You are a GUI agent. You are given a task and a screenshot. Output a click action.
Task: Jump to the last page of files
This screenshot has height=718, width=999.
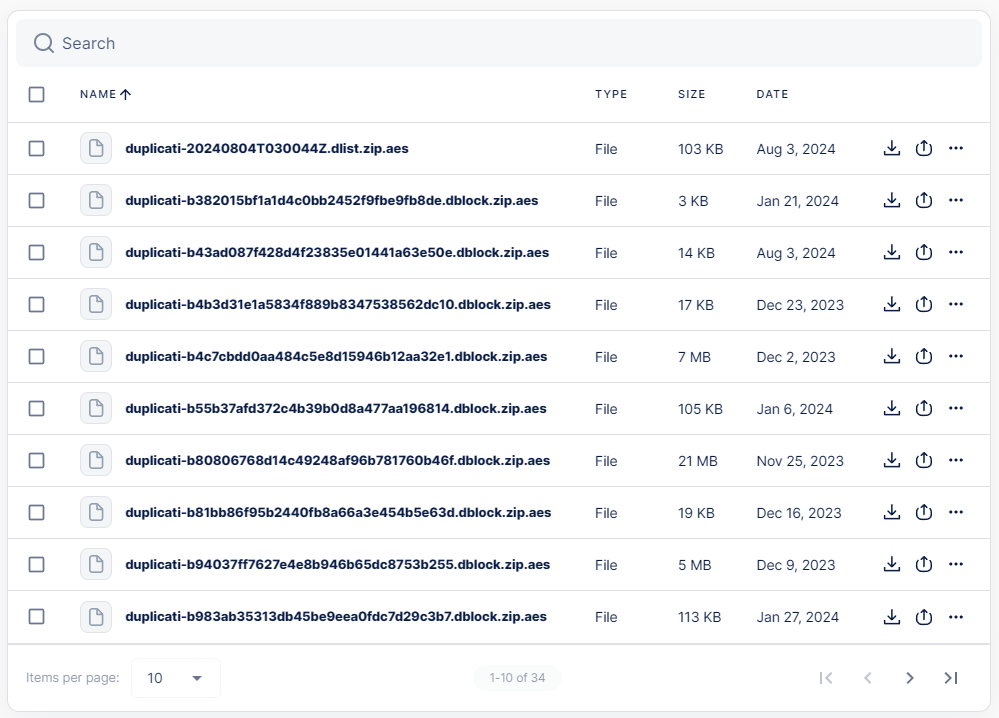(951, 678)
